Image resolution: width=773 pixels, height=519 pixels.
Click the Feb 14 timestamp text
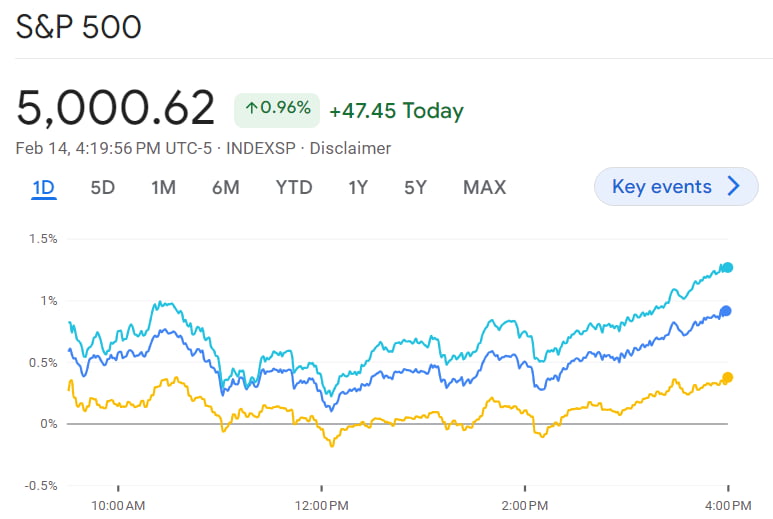point(113,148)
